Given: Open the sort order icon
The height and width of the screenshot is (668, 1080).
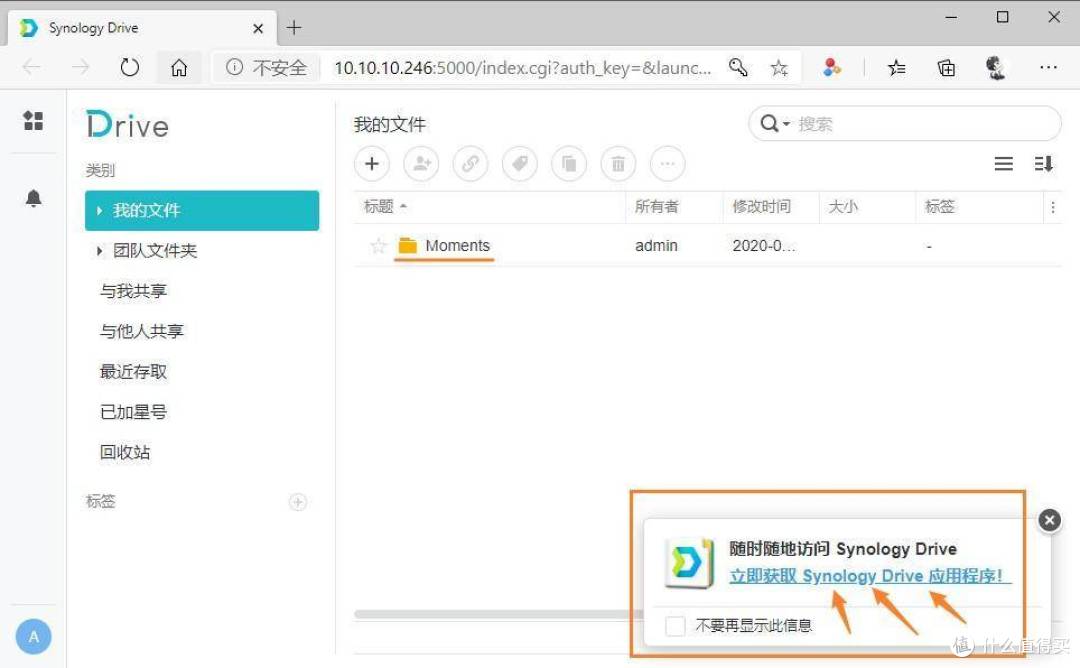Looking at the screenshot, I should click(x=1043, y=163).
